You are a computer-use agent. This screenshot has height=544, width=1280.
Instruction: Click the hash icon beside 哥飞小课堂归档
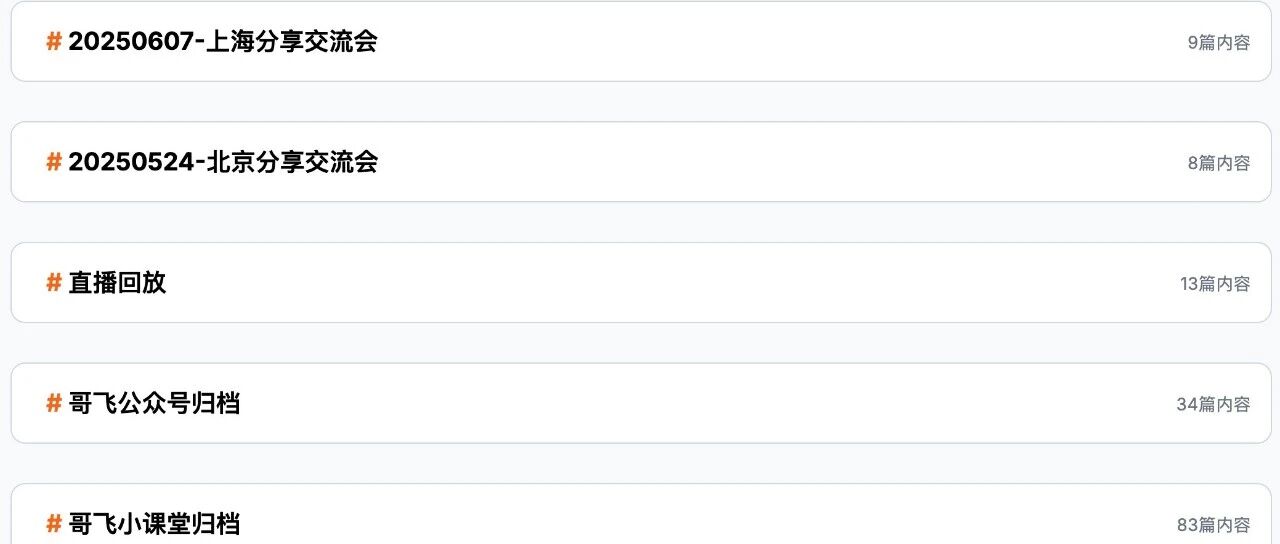(54, 523)
